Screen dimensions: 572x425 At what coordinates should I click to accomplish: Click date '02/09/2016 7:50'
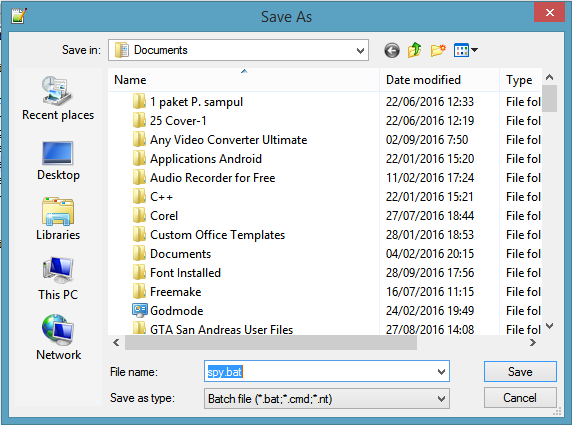tap(427, 140)
